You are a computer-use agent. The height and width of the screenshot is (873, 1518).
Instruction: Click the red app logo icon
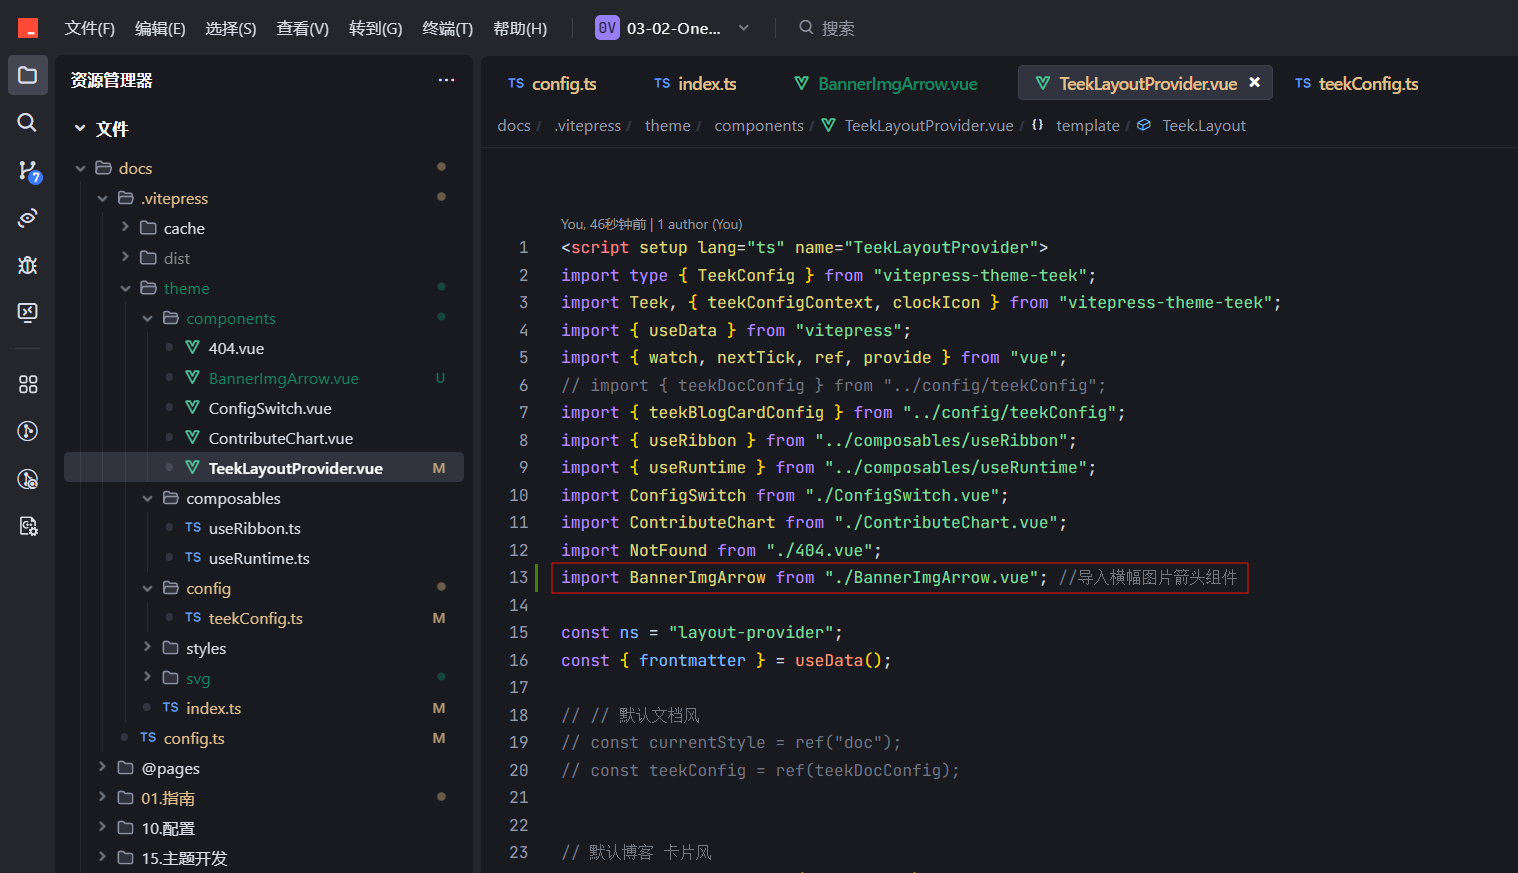28,28
